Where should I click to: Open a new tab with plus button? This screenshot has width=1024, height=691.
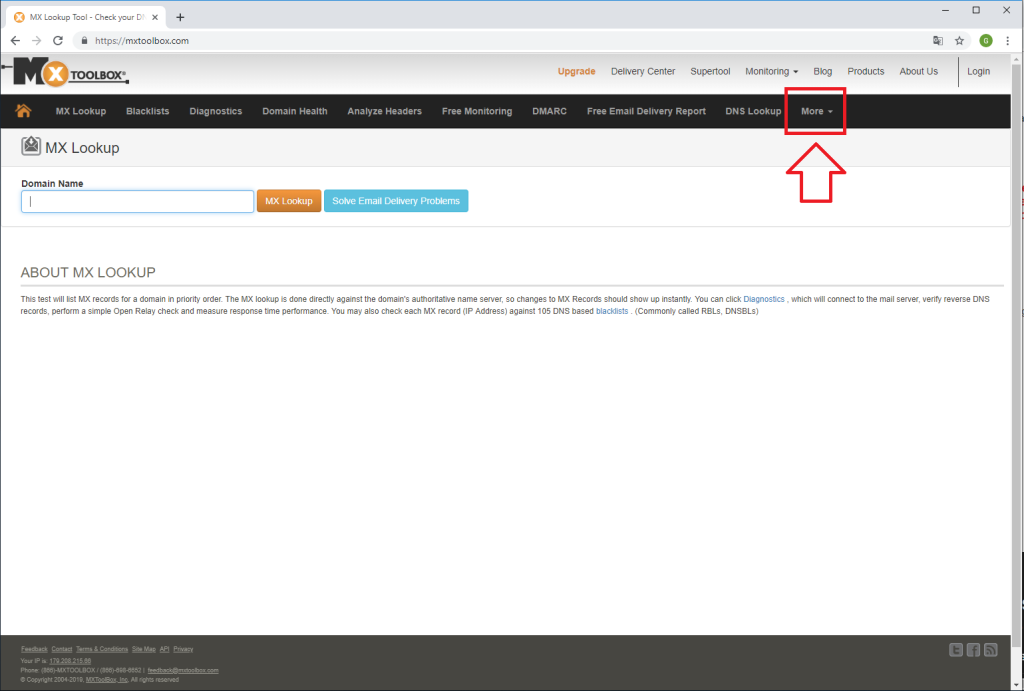coord(180,17)
